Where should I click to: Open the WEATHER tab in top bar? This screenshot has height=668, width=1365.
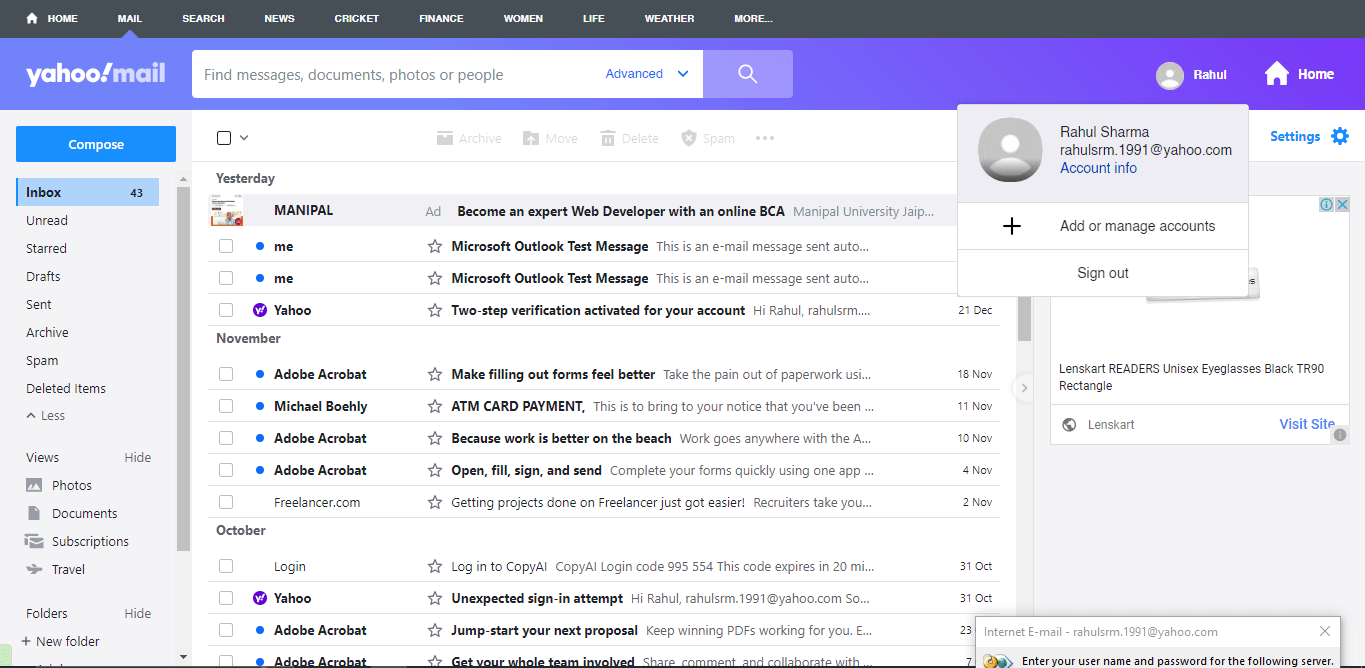click(669, 18)
